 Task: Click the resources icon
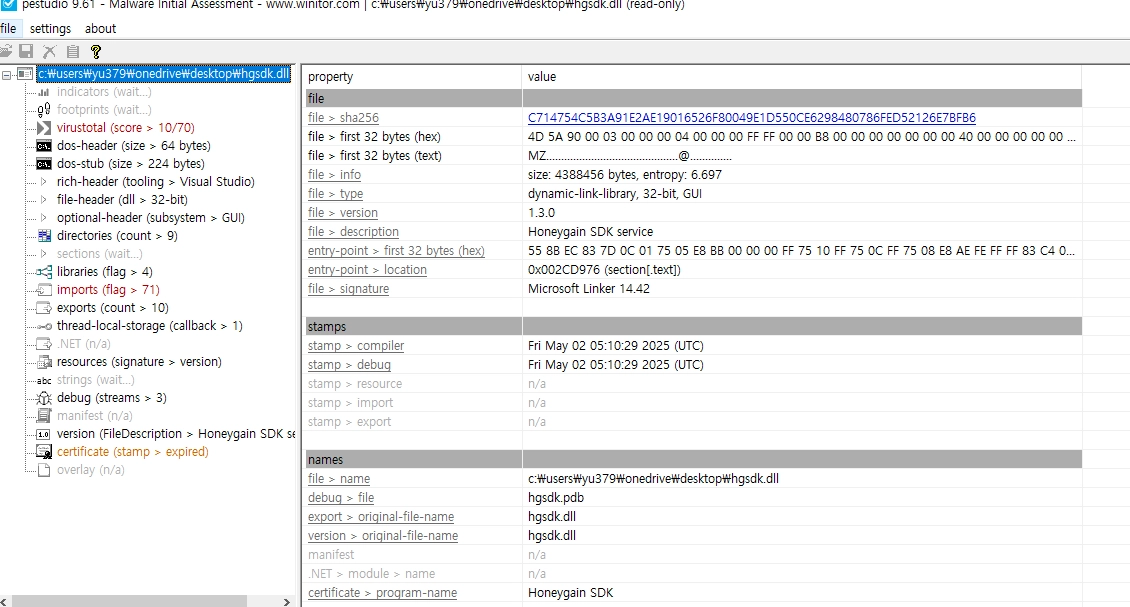pyautogui.click(x=44, y=362)
